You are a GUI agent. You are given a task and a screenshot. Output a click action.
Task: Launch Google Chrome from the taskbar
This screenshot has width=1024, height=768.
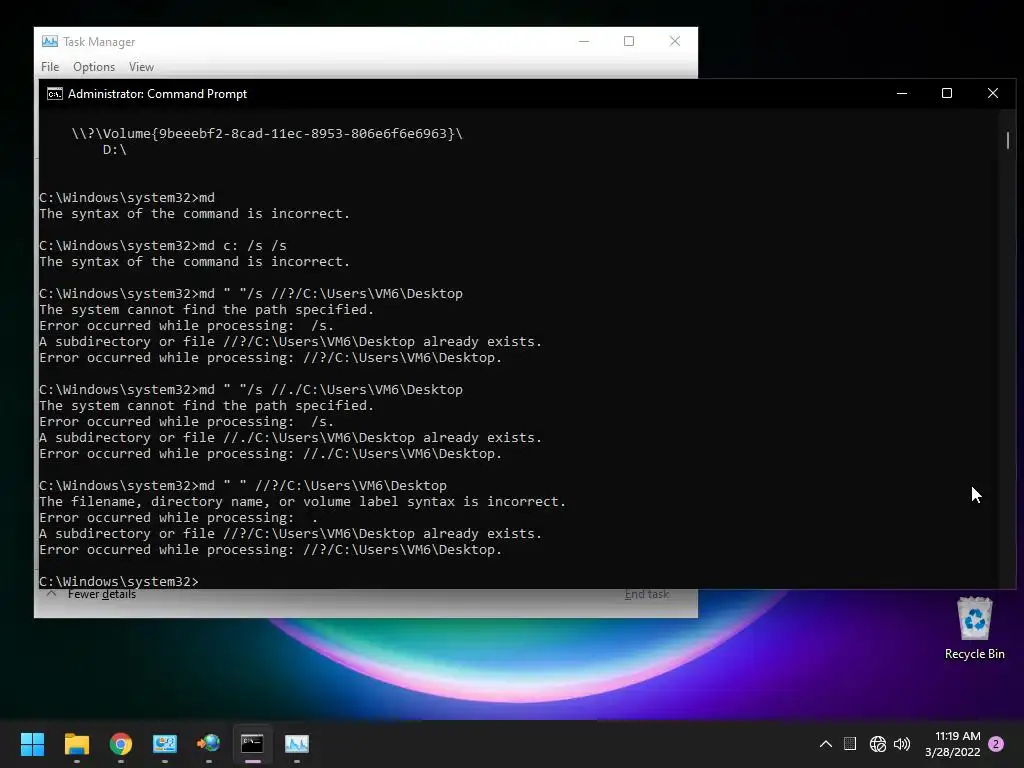[x=121, y=744]
